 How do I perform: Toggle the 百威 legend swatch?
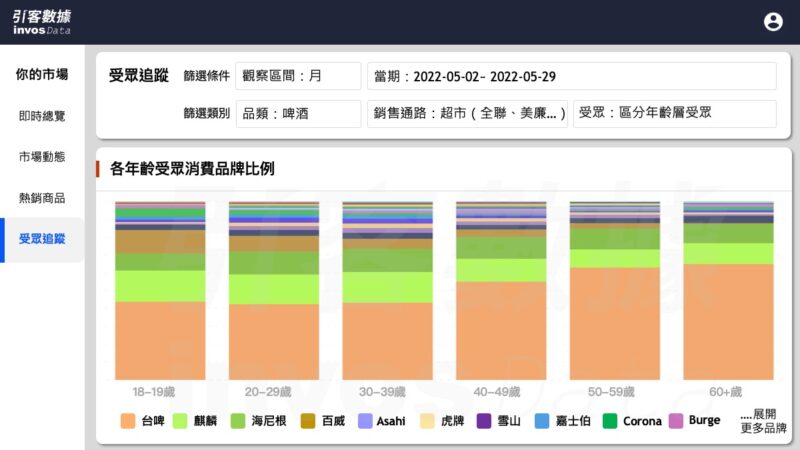[308, 421]
